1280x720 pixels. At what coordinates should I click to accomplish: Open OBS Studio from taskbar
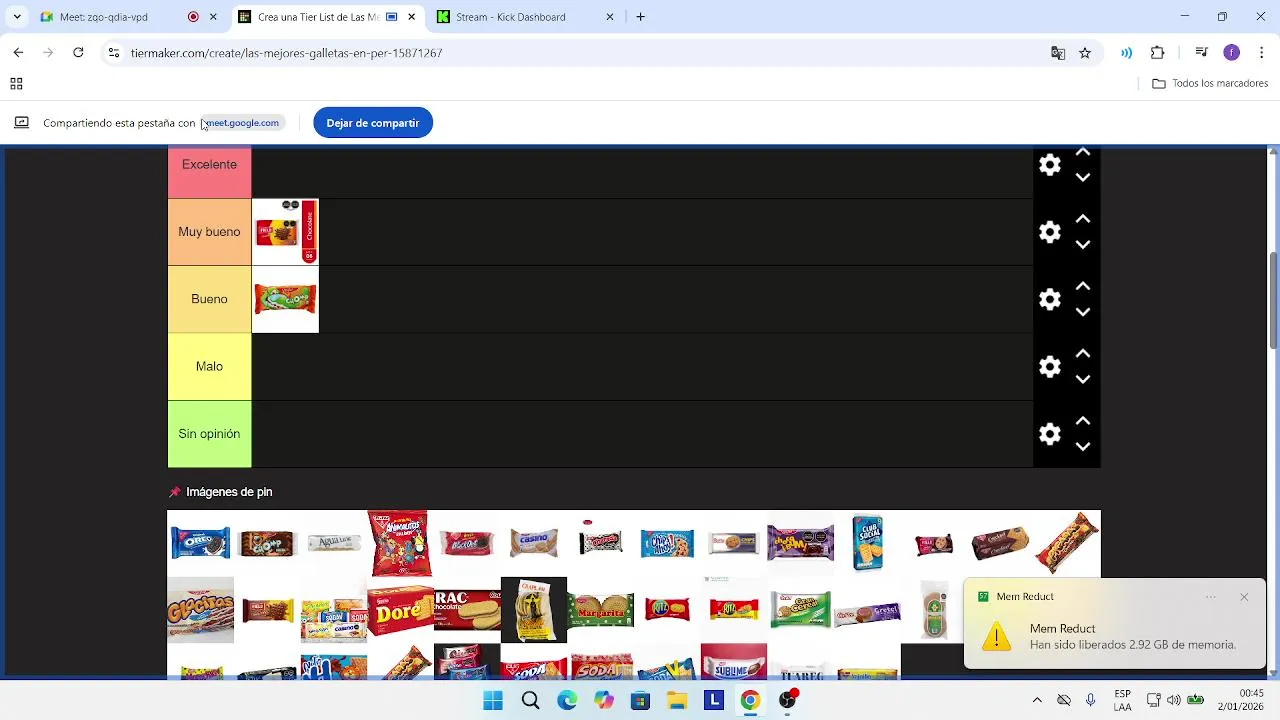tap(787, 701)
